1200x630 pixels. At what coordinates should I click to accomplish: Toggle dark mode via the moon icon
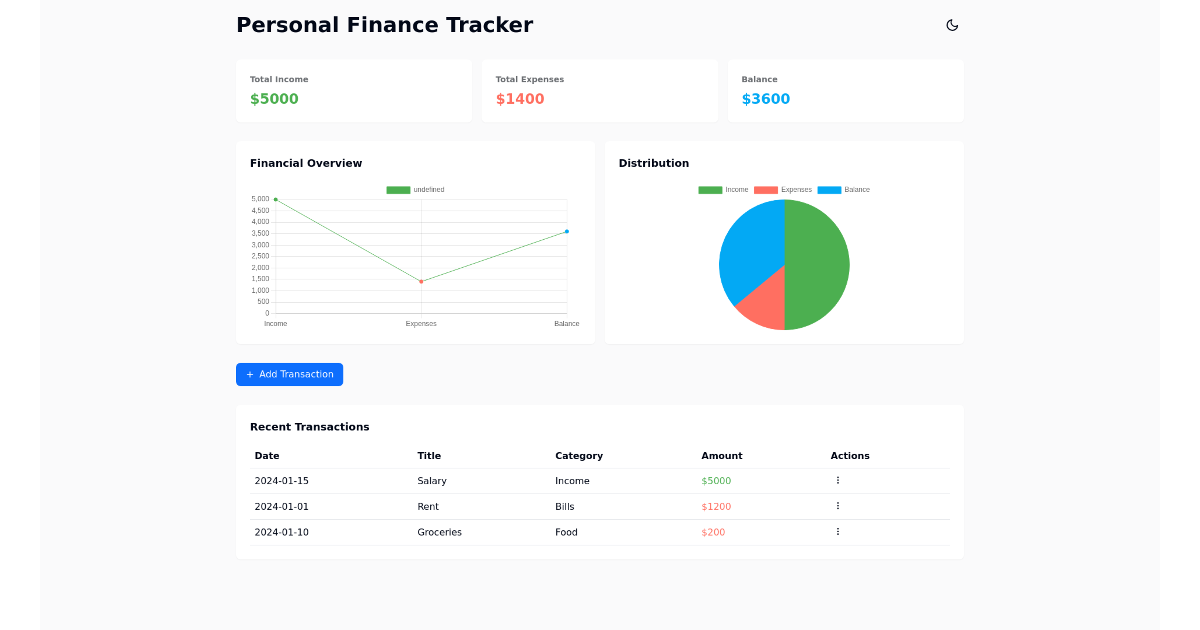[x=952, y=25]
